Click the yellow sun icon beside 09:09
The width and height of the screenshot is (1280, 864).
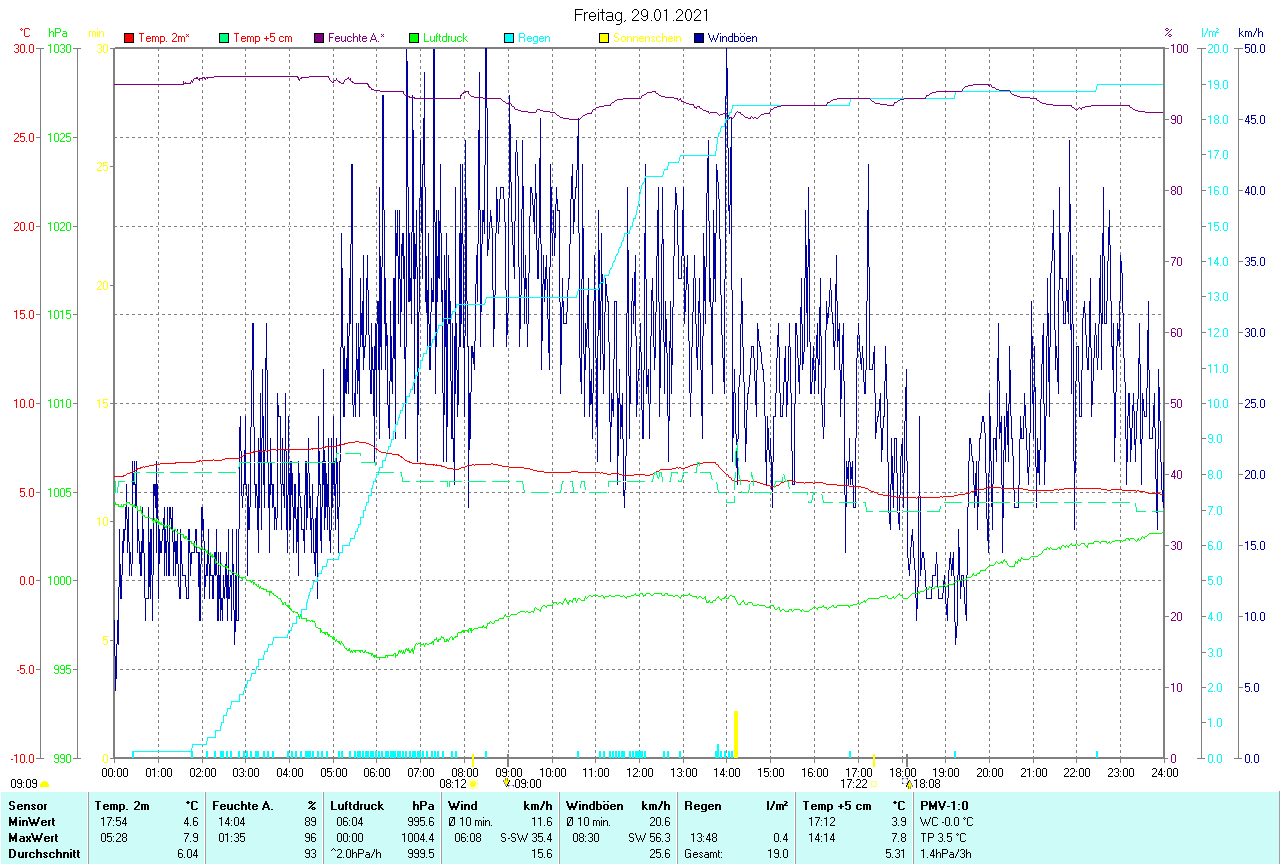[44, 785]
